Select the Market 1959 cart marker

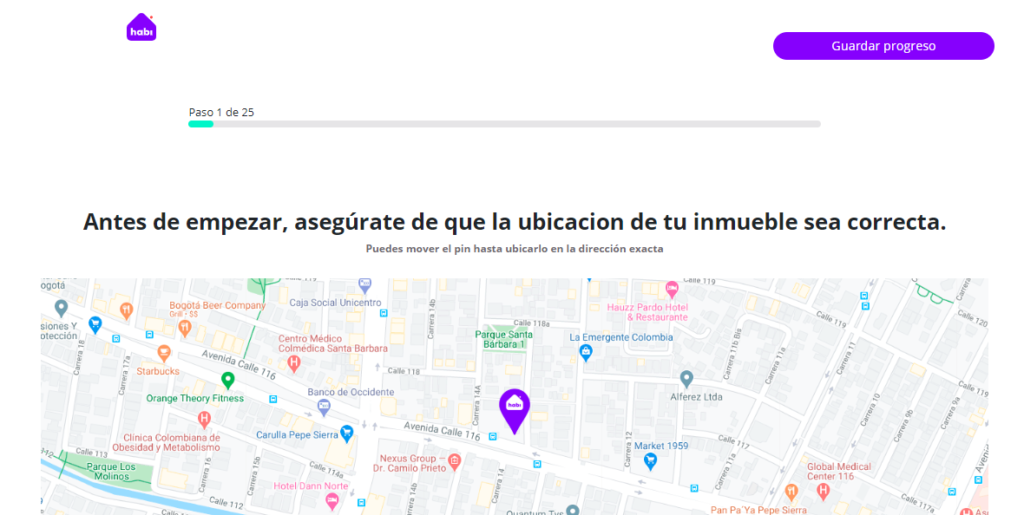650,460
